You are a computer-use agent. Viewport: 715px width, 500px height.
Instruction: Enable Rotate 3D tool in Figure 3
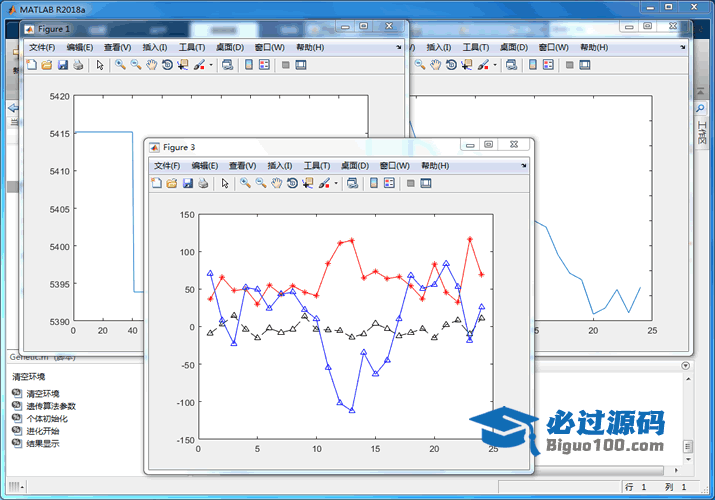(292, 183)
